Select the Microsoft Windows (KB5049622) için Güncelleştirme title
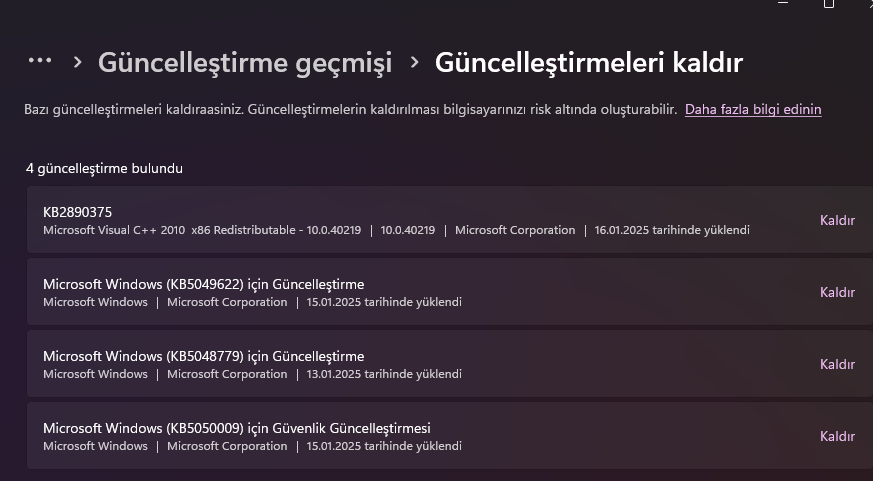The height and width of the screenshot is (481, 873). tap(203, 284)
